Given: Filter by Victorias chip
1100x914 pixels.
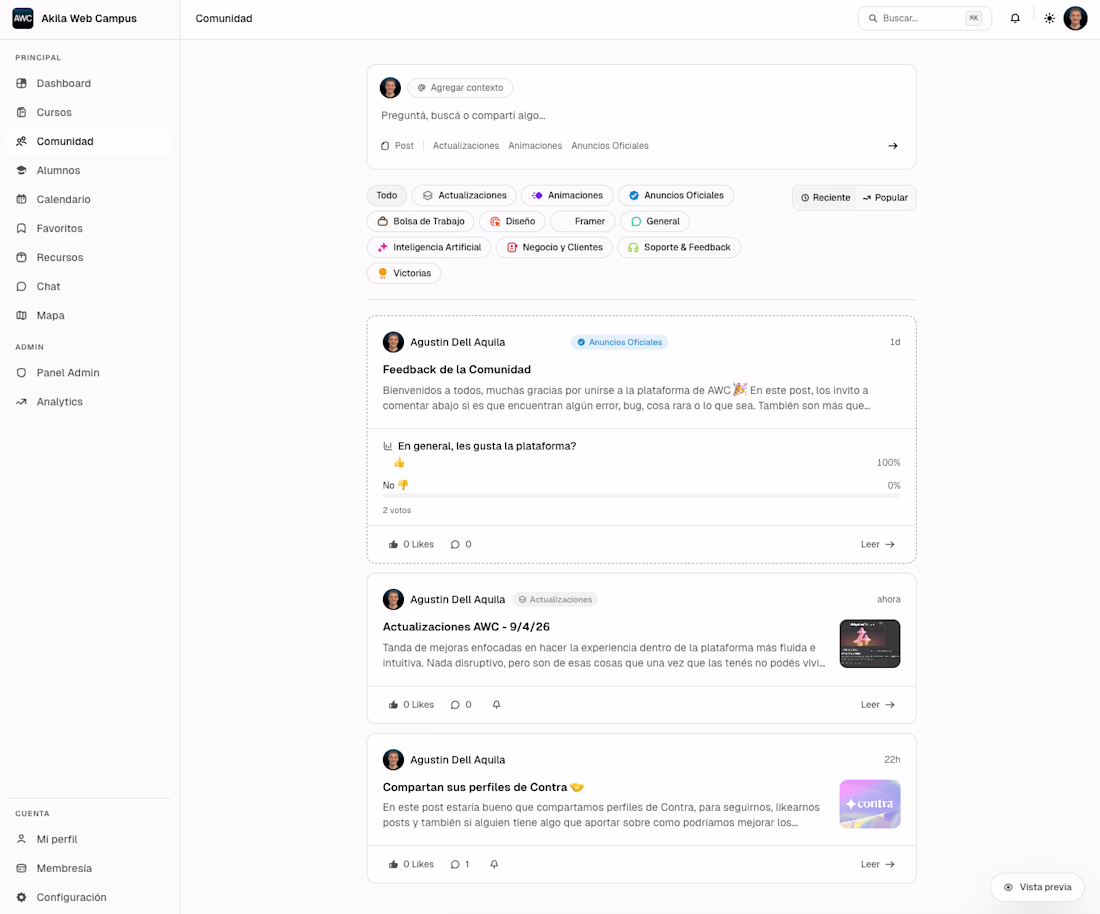Looking at the screenshot, I should tap(404, 273).
